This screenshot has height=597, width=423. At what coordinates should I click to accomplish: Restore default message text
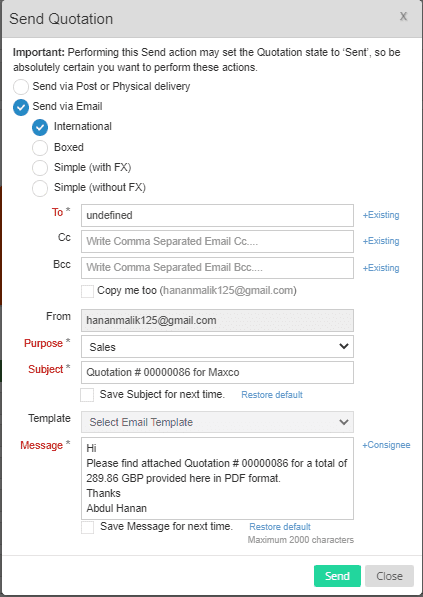click(x=280, y=527)
